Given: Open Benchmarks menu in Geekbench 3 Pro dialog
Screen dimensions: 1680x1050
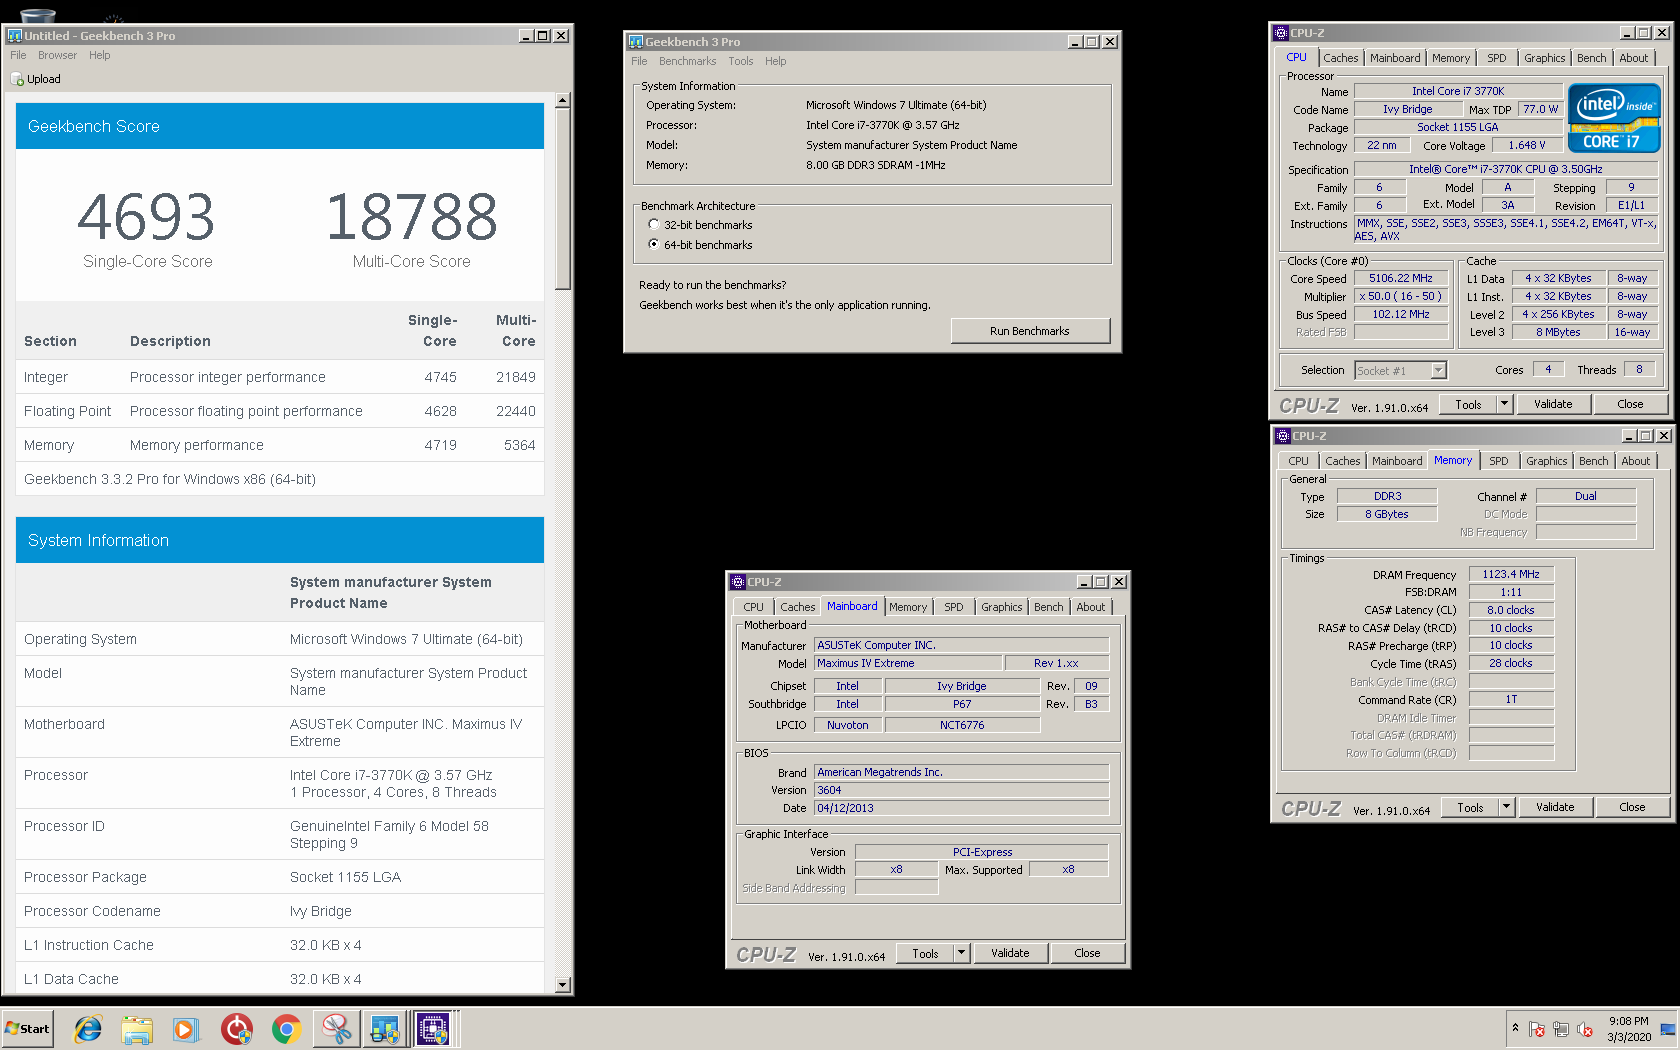Looking at the screenshot, I should (687, 61).
